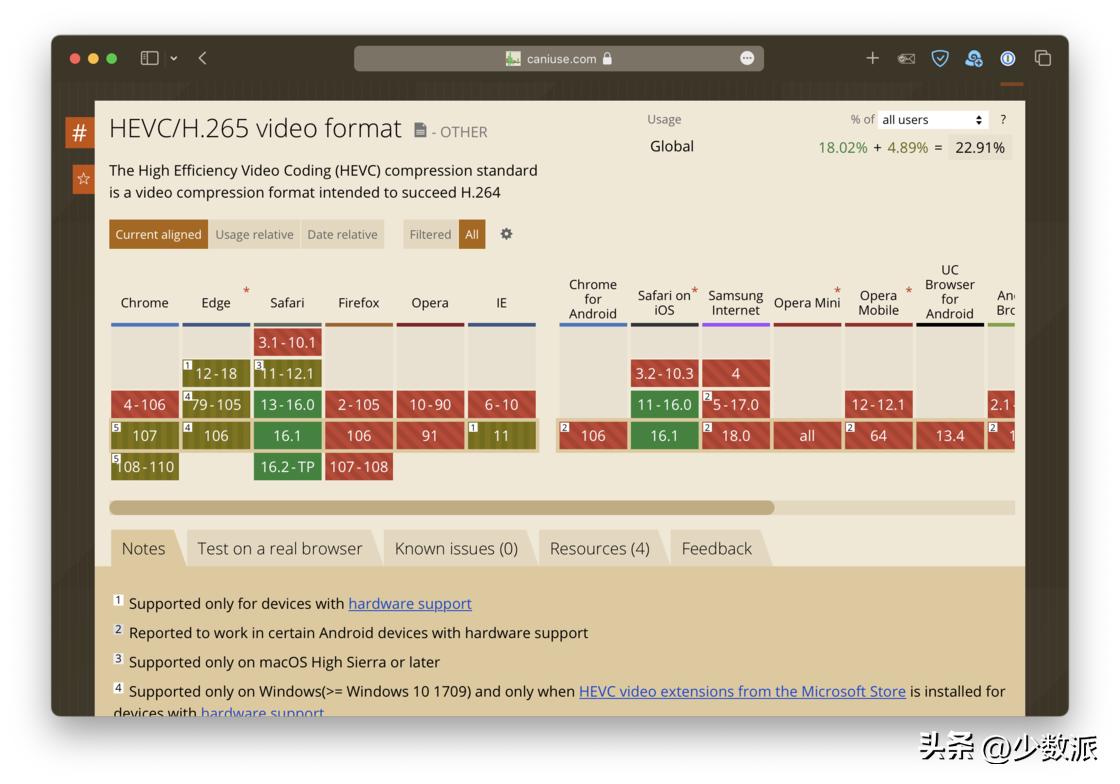1120x784 pixels.
Task: Click the Chrome 107 current version cell
Action: [x=144, y=436]
